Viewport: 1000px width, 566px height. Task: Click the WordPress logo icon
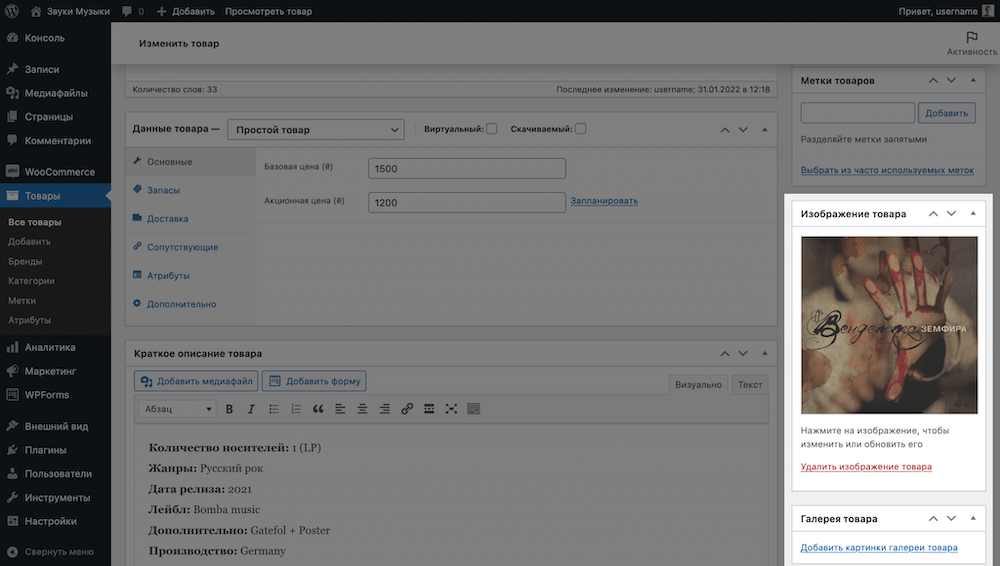pos(11,11)
